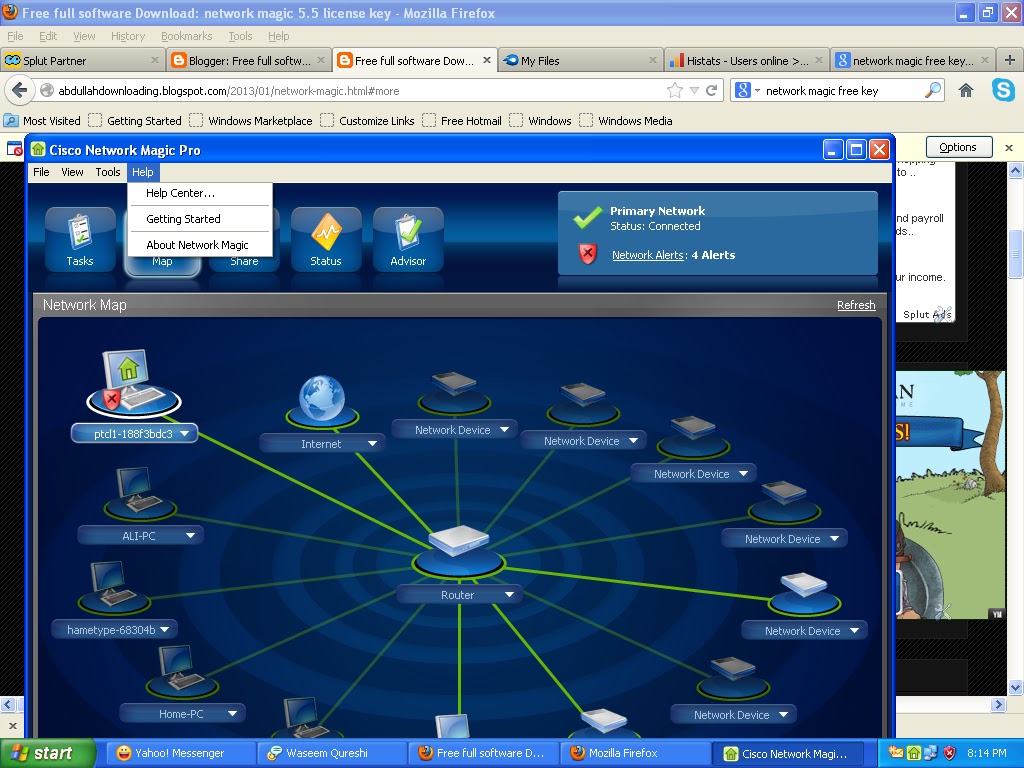
Task: Open Waseem Qureshi taskbar window
Action: click(x=331, y=753)
